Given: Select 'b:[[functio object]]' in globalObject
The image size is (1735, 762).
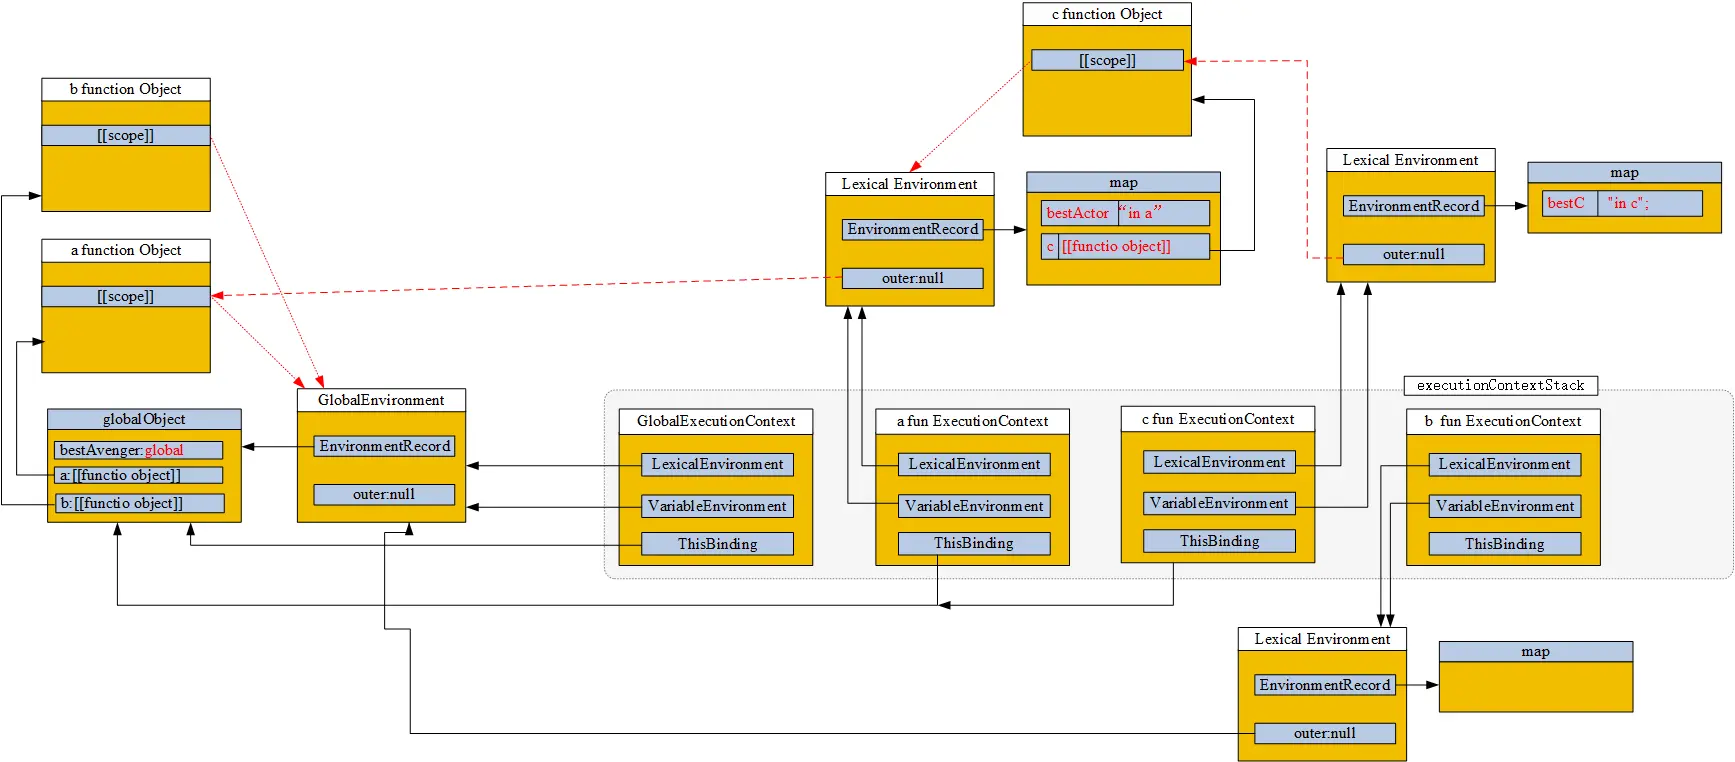Looking at the screenshot, I should click(139, 503).
